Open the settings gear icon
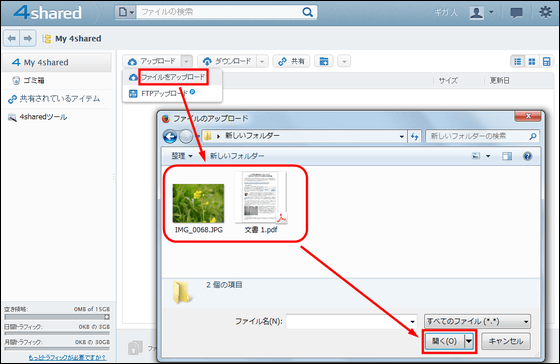Viewport: 560px width, 364px height. [x=545, y=13]
